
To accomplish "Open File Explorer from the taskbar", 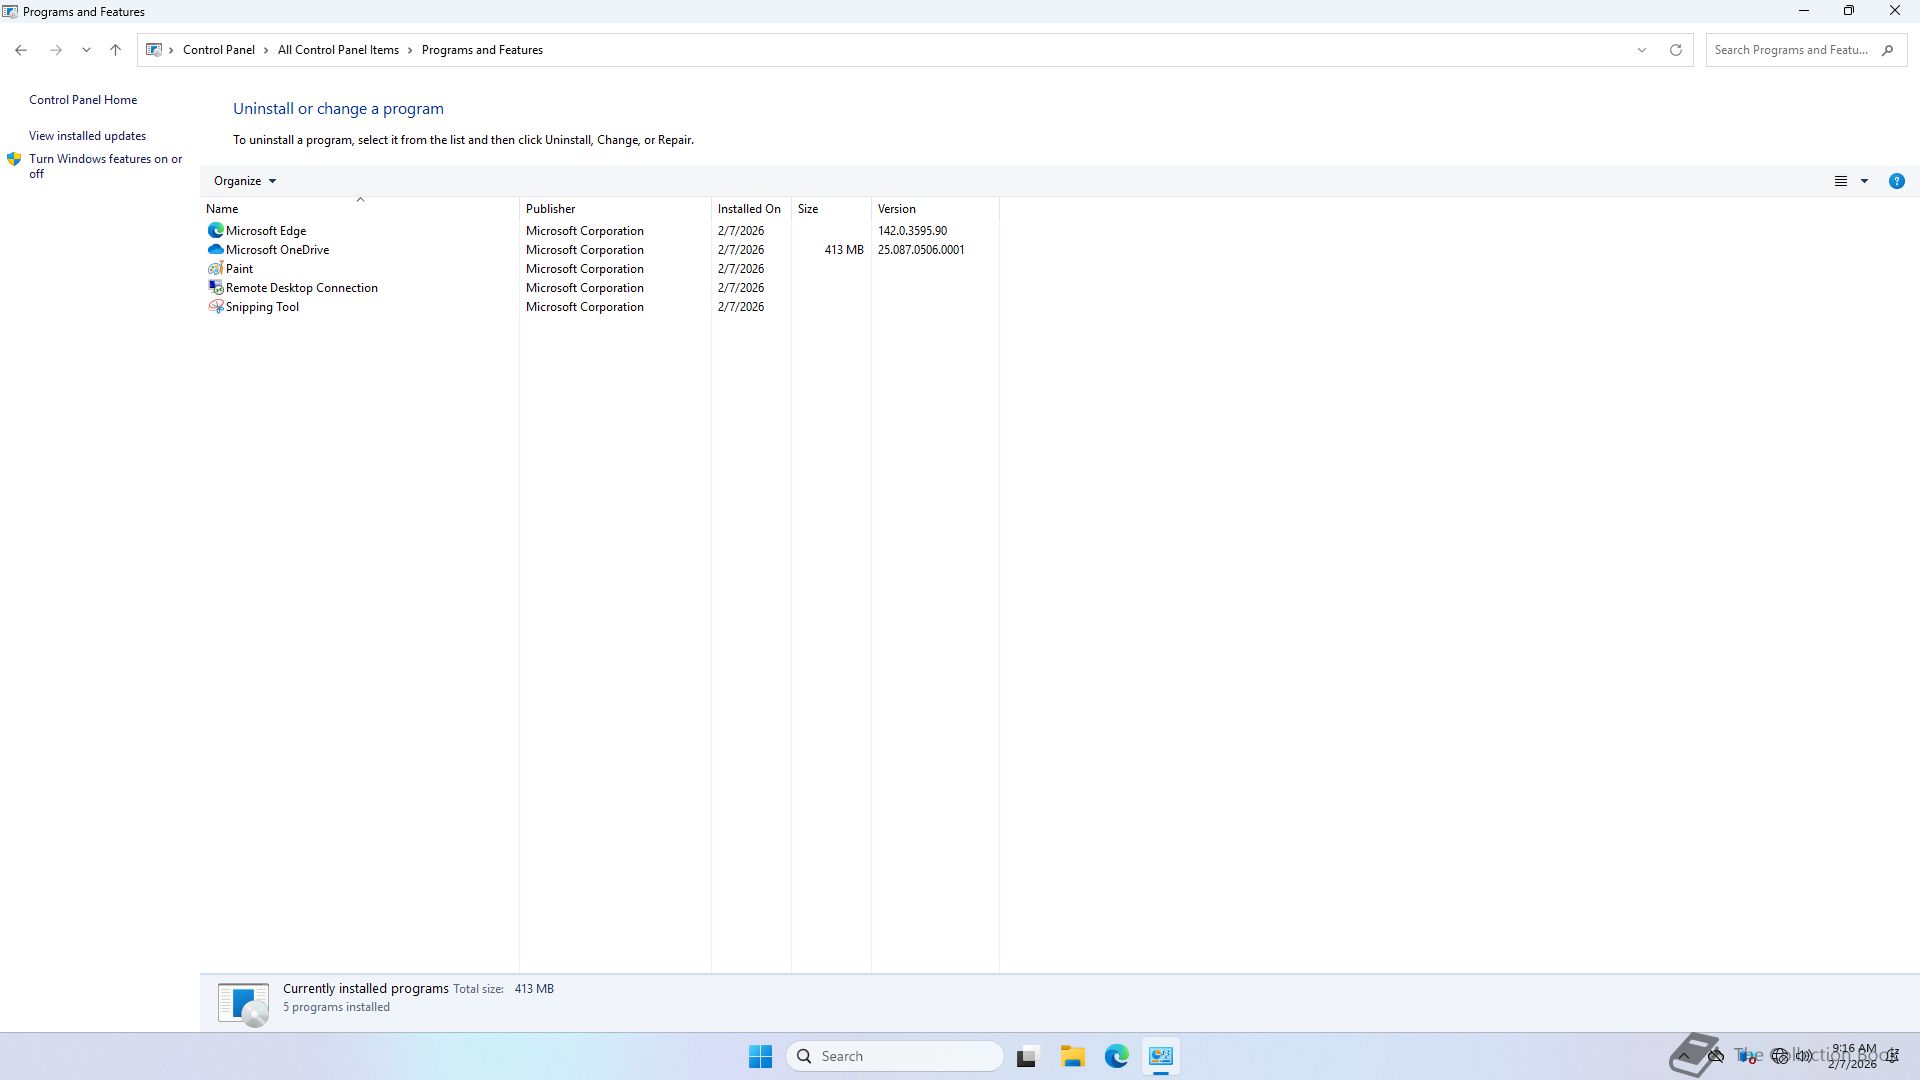I will (1072, 1056).
